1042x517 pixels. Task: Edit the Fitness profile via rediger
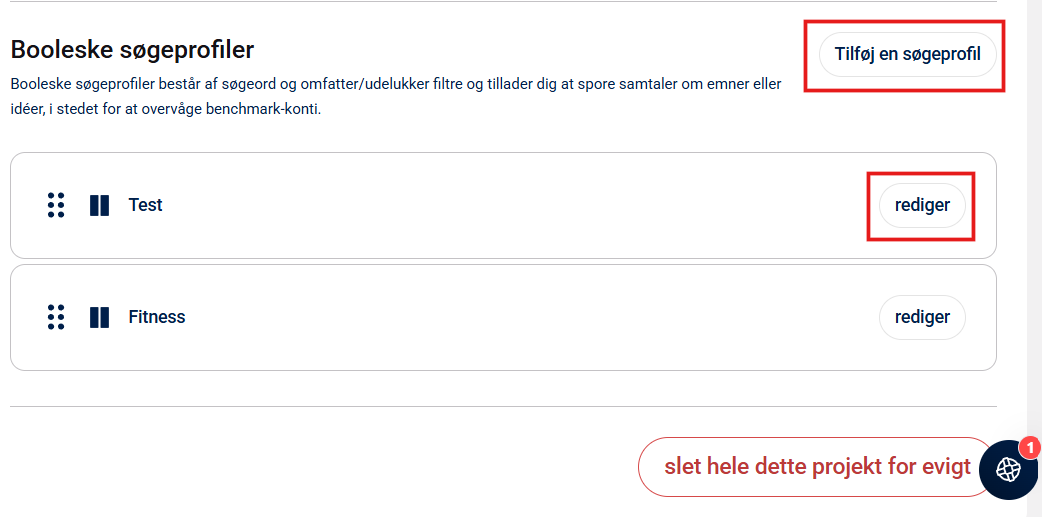pos(921,317)
